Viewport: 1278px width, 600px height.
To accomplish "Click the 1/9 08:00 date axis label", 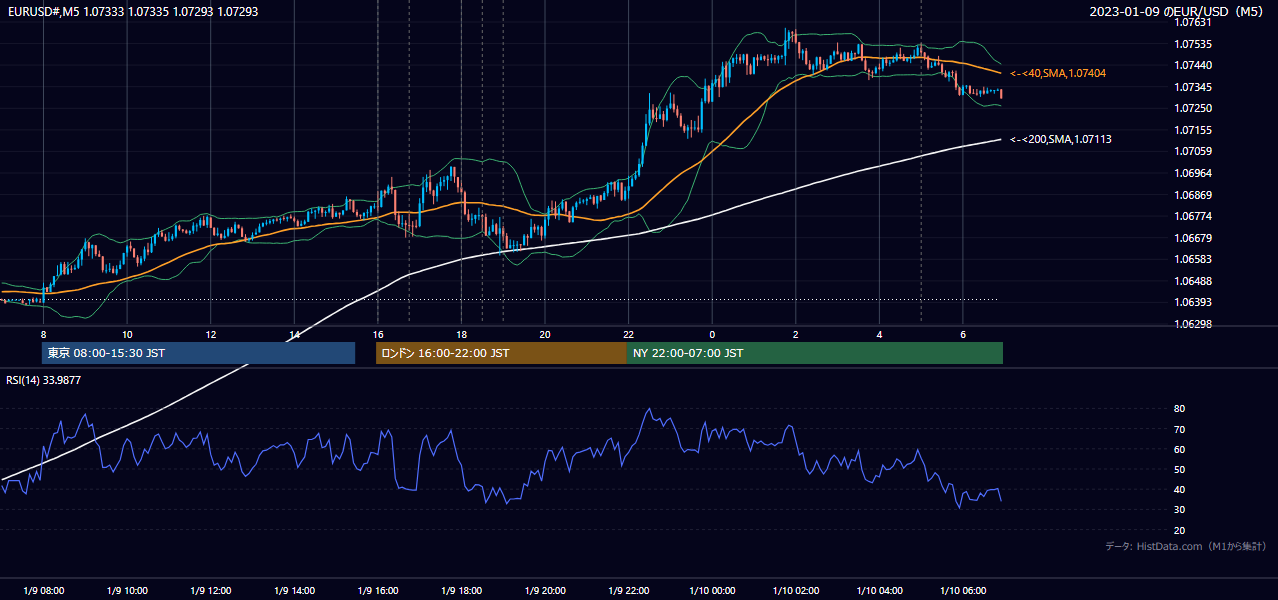I will pyautogui.click(x=43, y=591).
